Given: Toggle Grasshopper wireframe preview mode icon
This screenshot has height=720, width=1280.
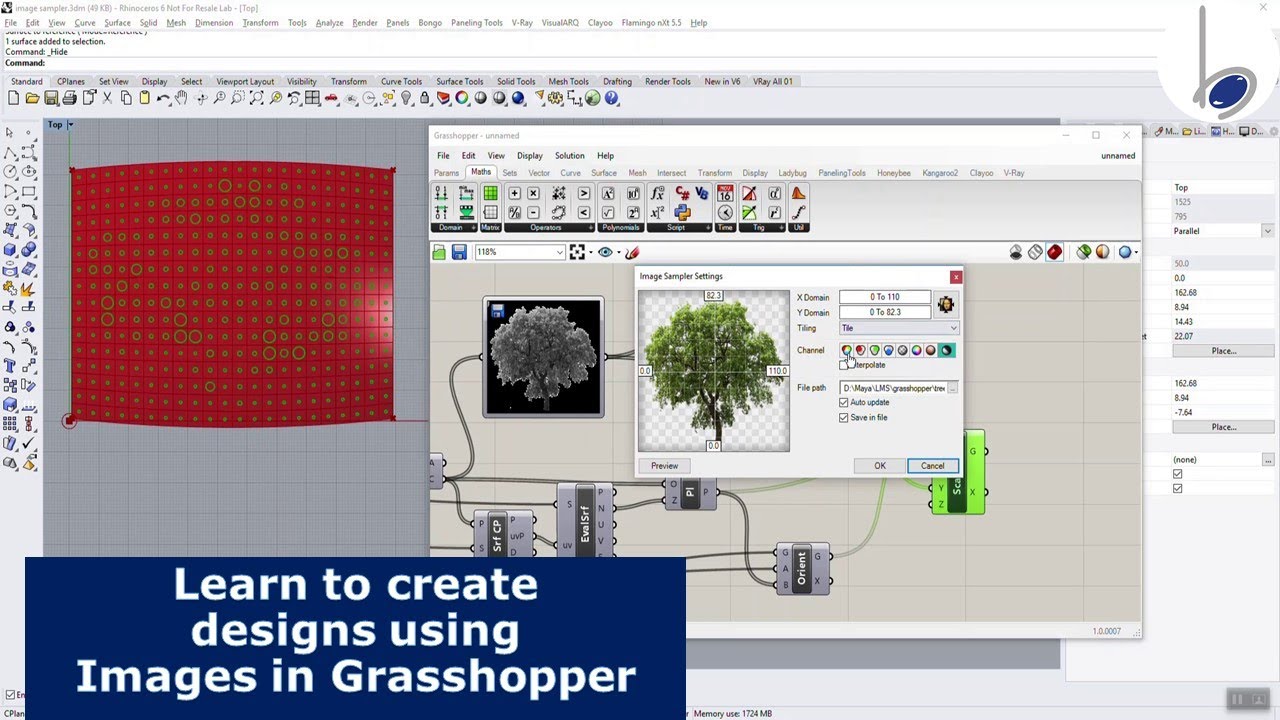Looking at the screenshot, I should (1035, 252).
